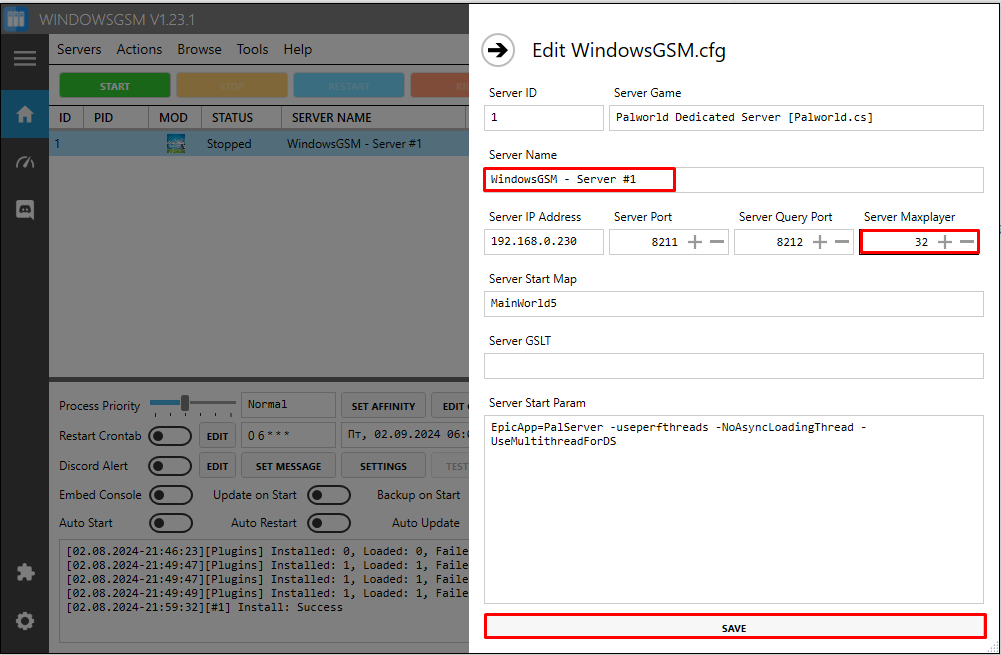Increase Server Query Port with plus
The height and width of the screenshot is (655, 1001).
(x=820, y=242)
